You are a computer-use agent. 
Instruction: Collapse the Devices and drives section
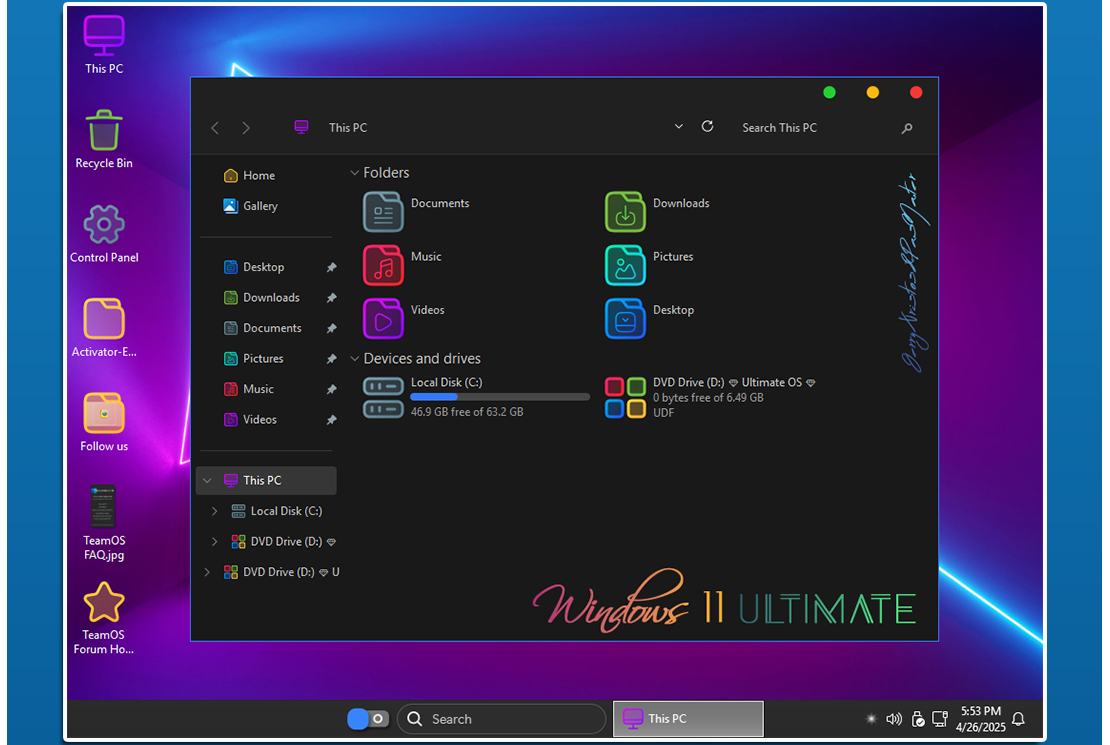coord(355,359)
